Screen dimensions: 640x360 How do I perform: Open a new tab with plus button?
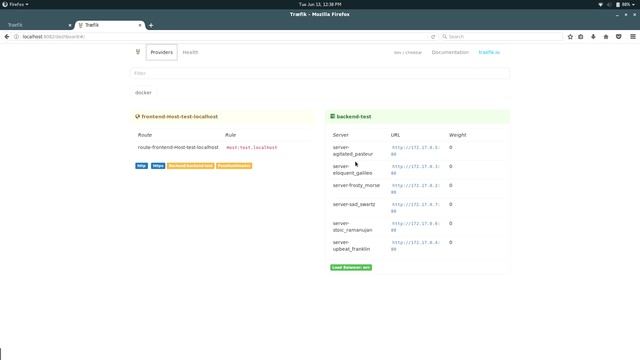(x=151, y=25)
